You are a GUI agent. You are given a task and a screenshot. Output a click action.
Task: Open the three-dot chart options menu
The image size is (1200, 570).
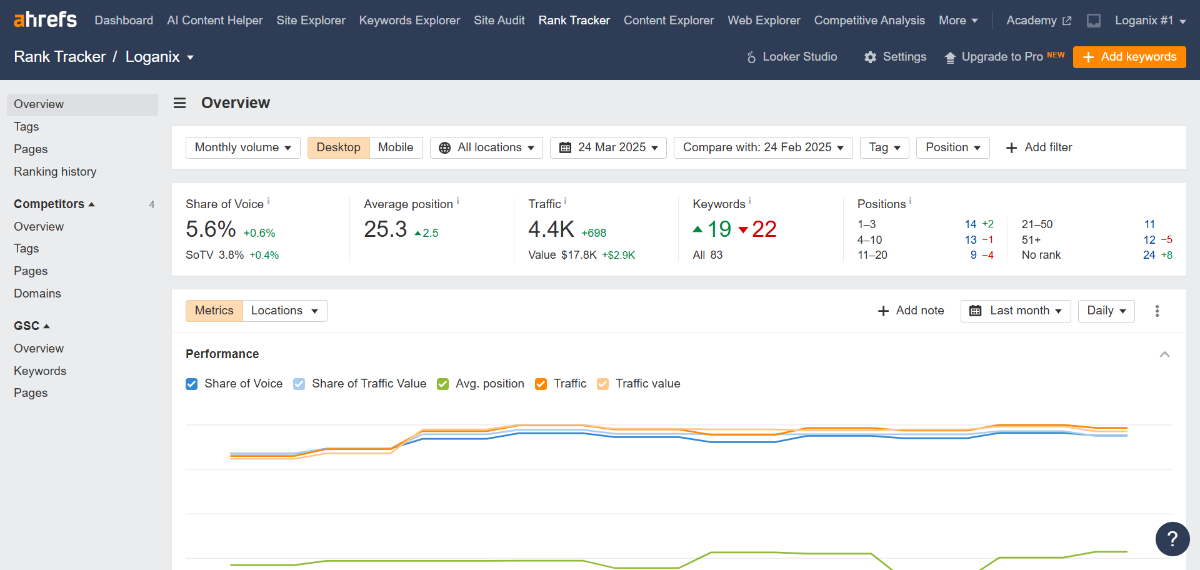[x=1157, y=311]
